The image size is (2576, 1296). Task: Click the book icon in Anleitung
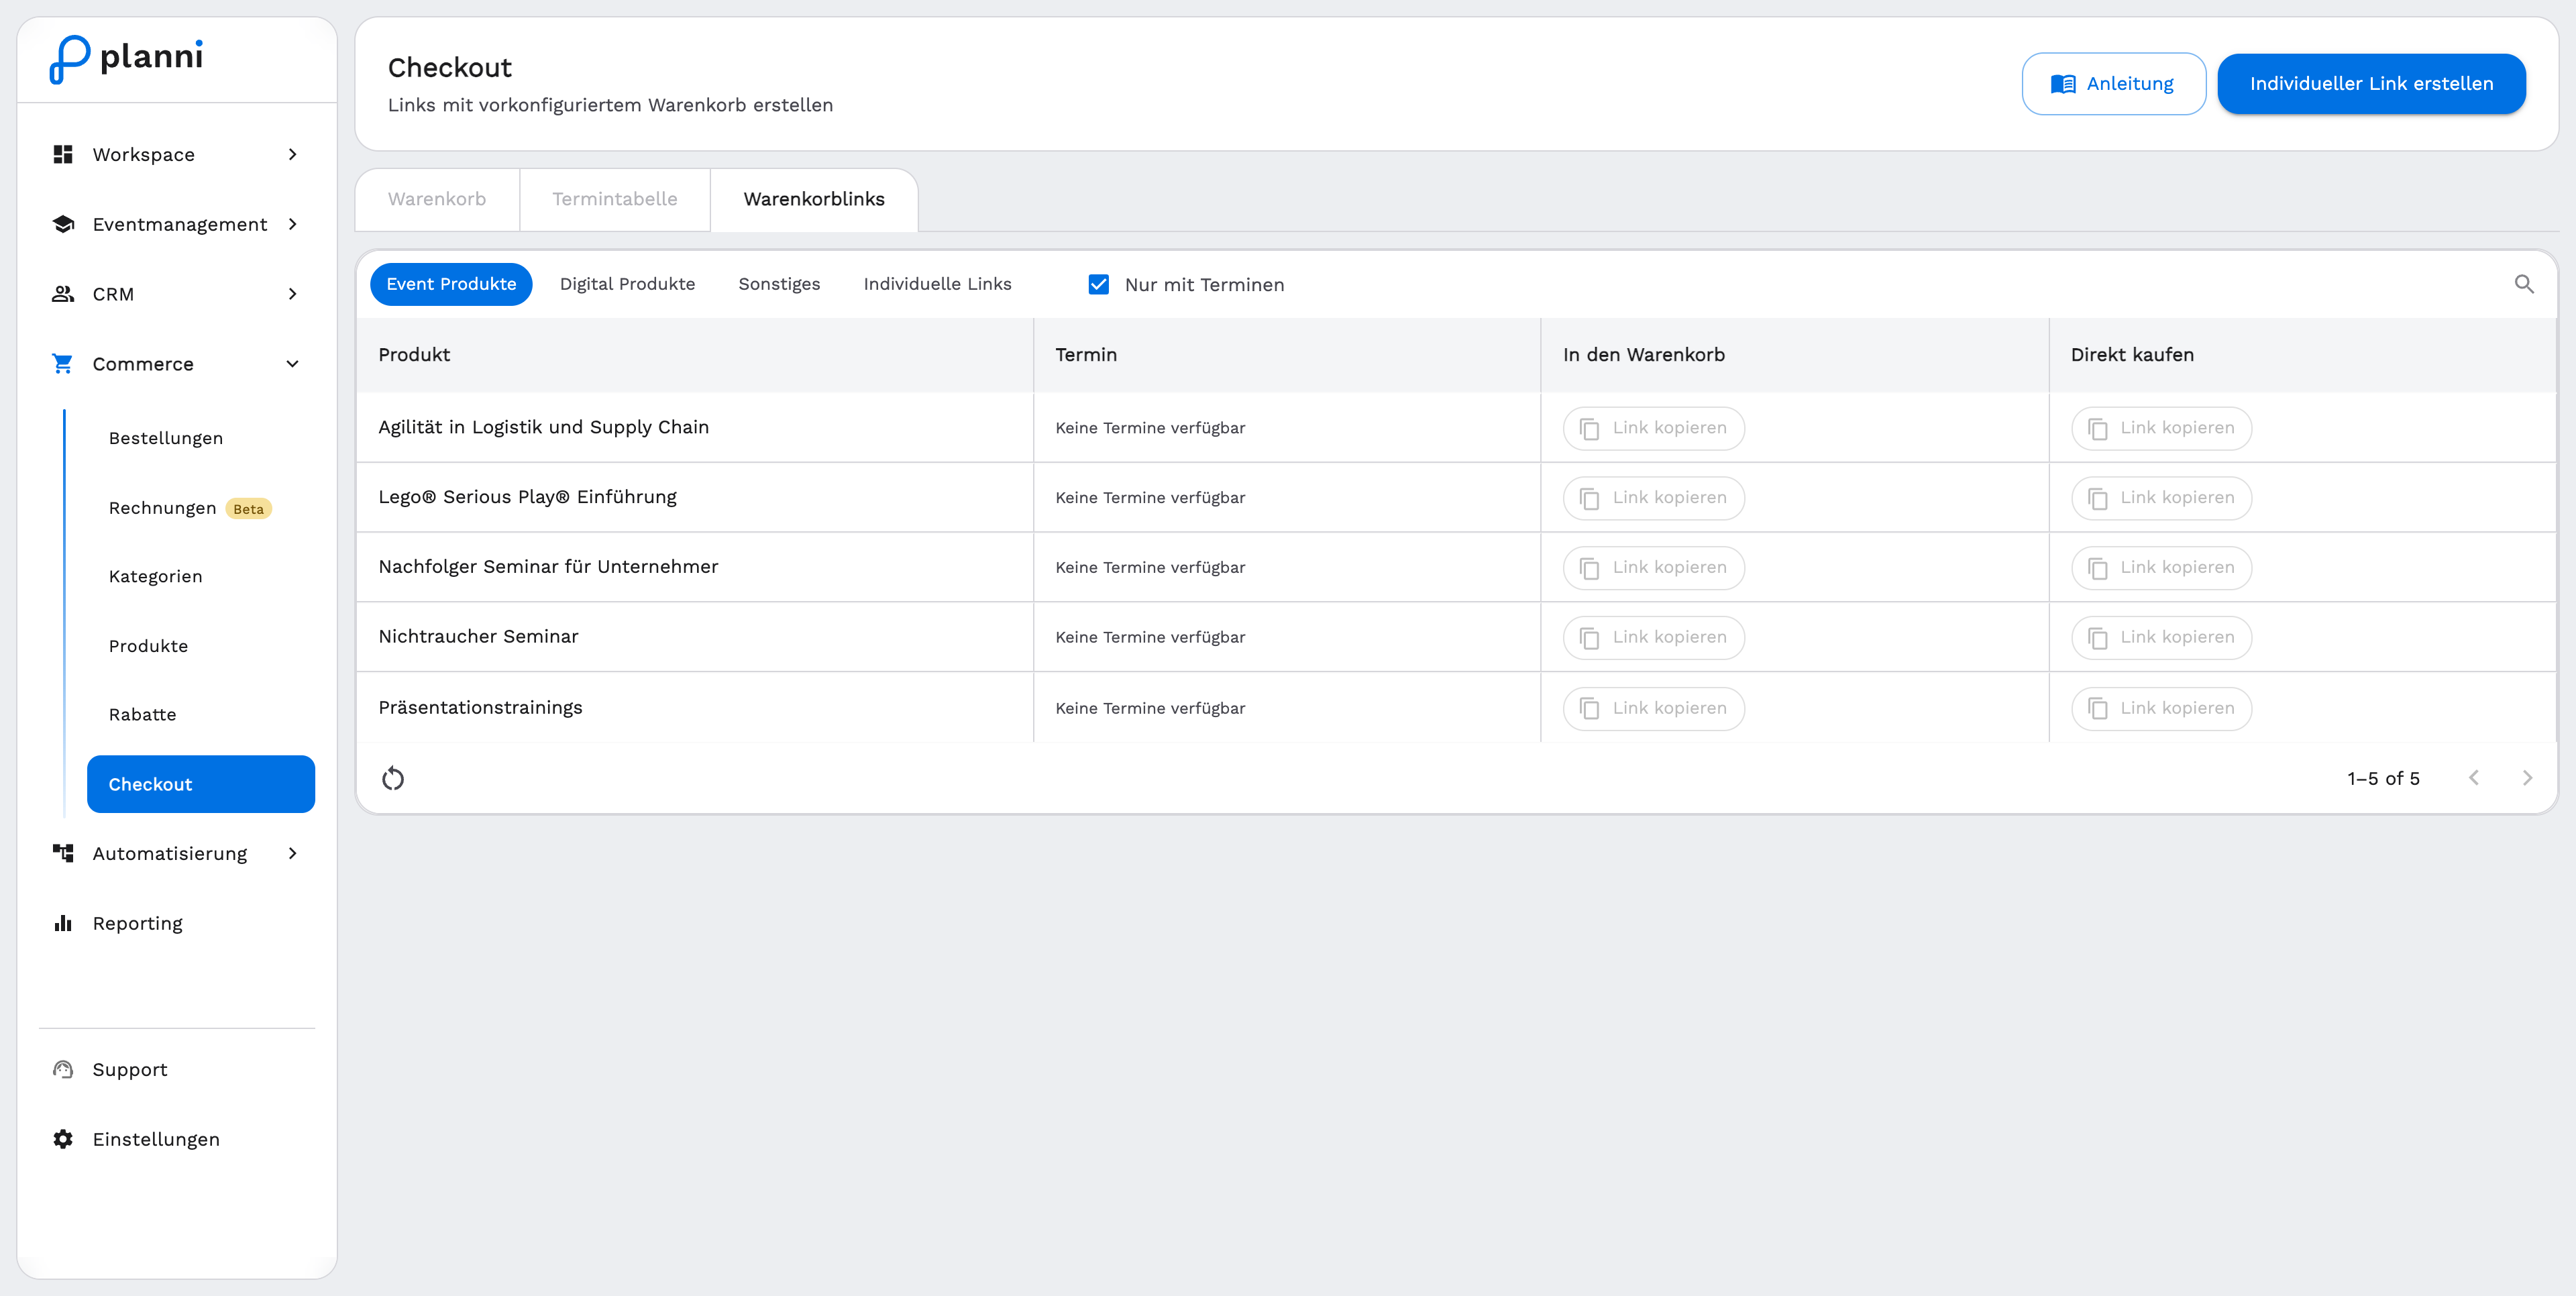2063,84
